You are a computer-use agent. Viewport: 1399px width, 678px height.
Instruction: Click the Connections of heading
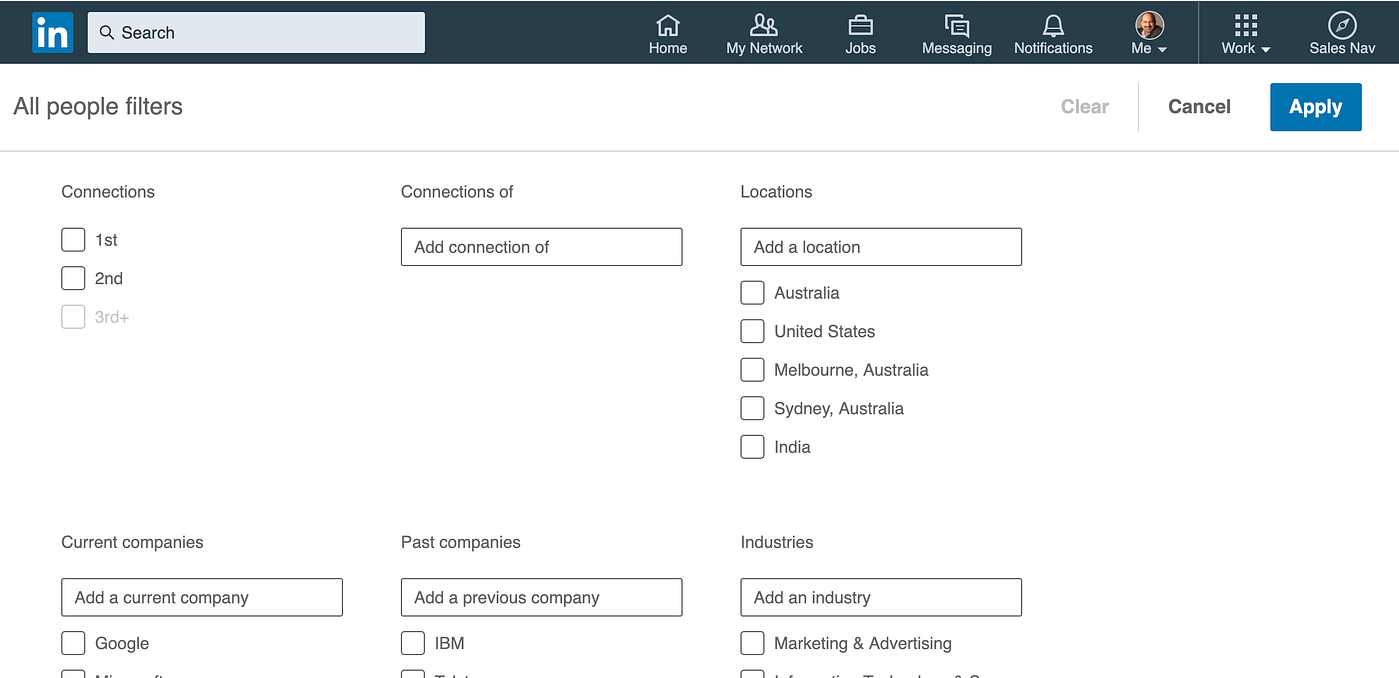(x=457, y=192)
